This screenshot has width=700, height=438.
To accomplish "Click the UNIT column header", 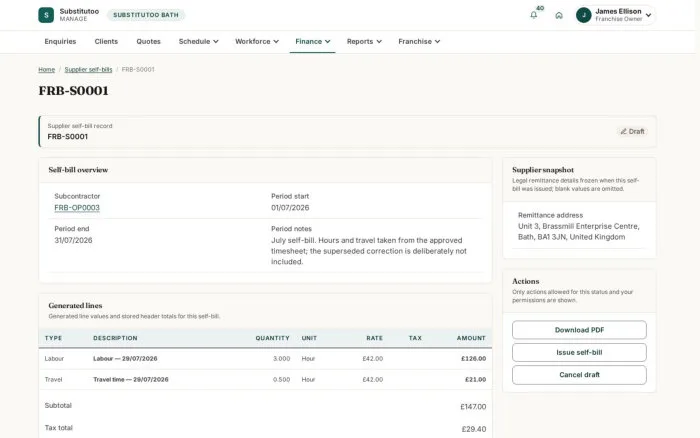I will pos(309,338).
